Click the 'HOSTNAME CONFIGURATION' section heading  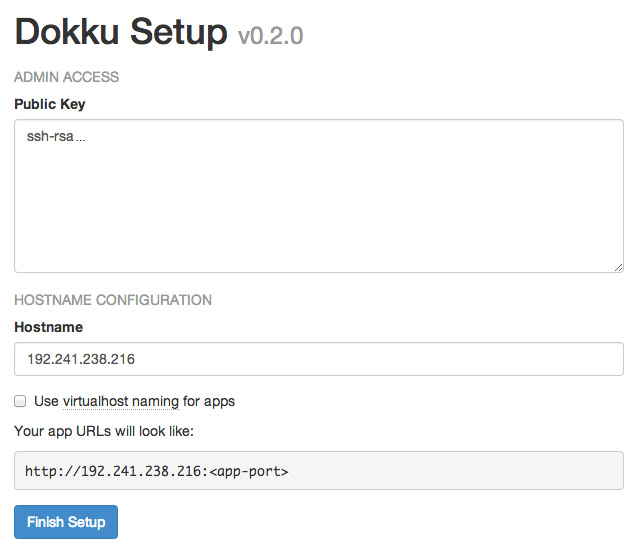coord(113,300)
